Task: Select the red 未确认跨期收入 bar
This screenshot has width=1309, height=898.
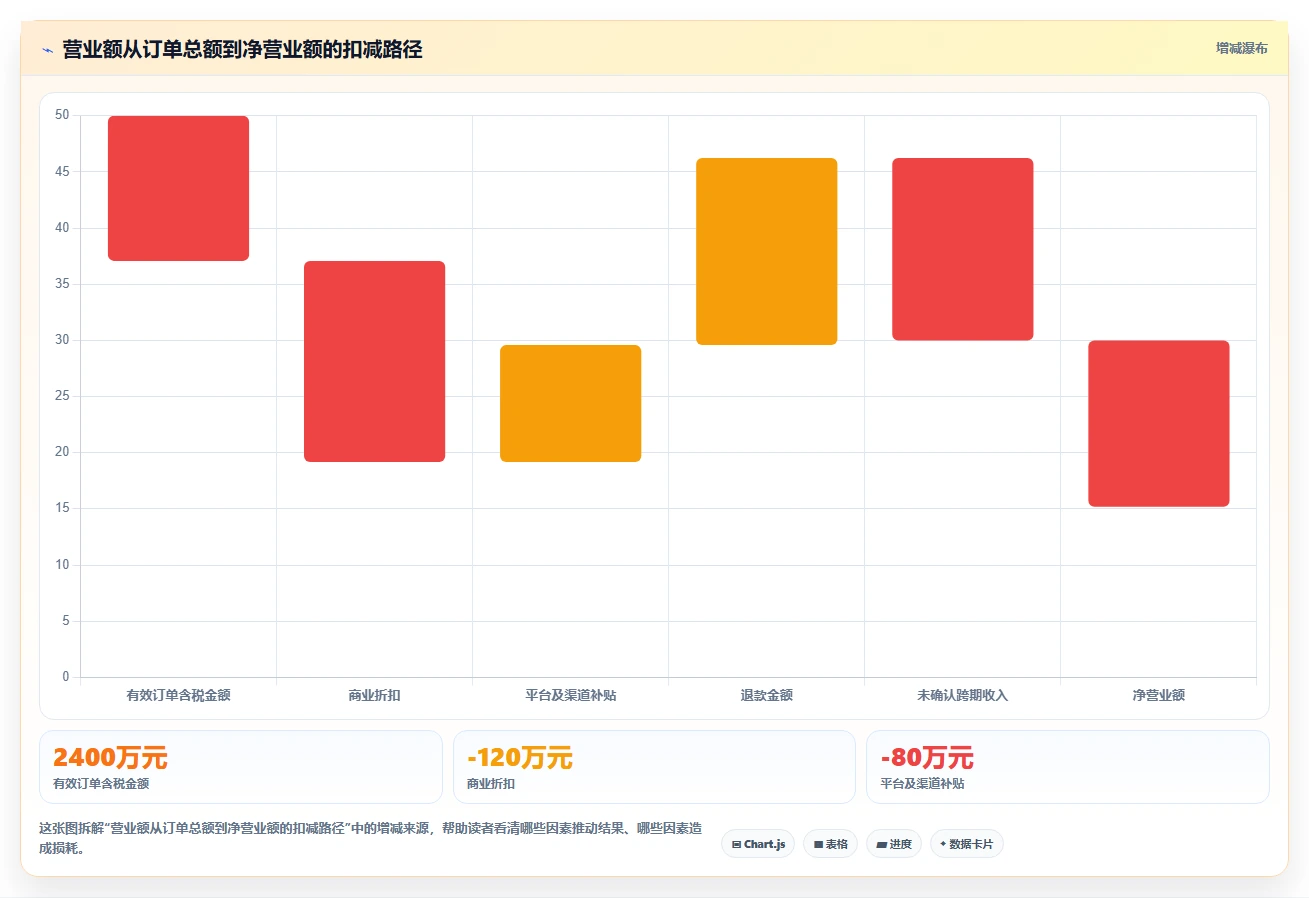Action: point(962,249)
